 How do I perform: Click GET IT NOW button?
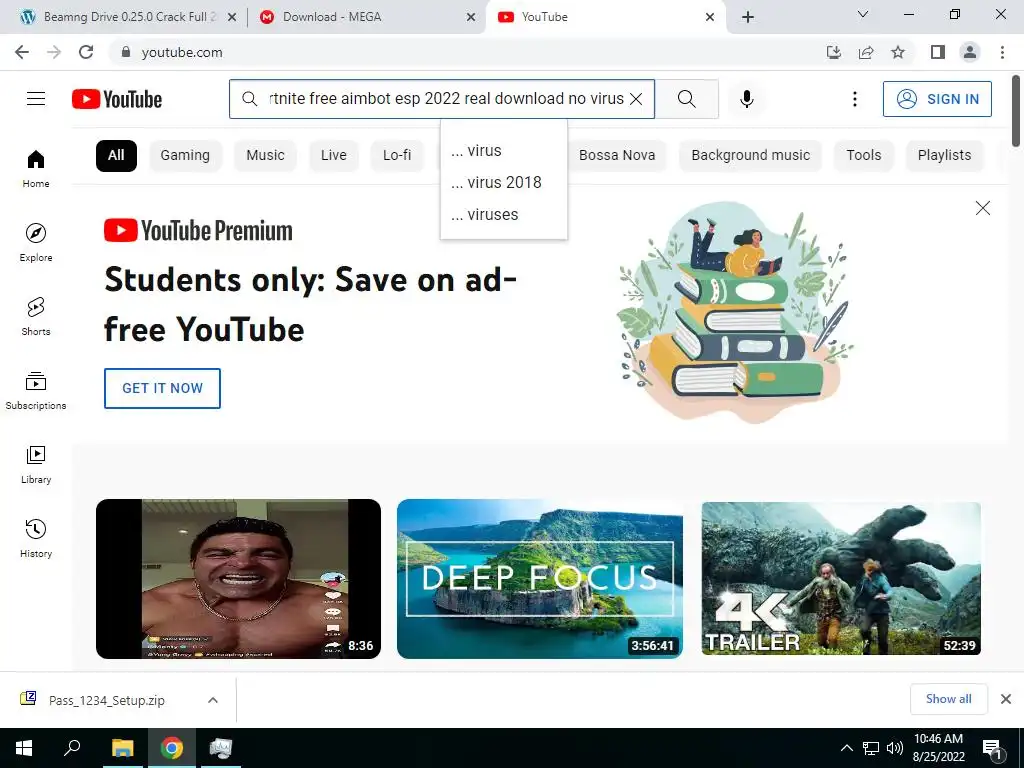click(163, 388)
